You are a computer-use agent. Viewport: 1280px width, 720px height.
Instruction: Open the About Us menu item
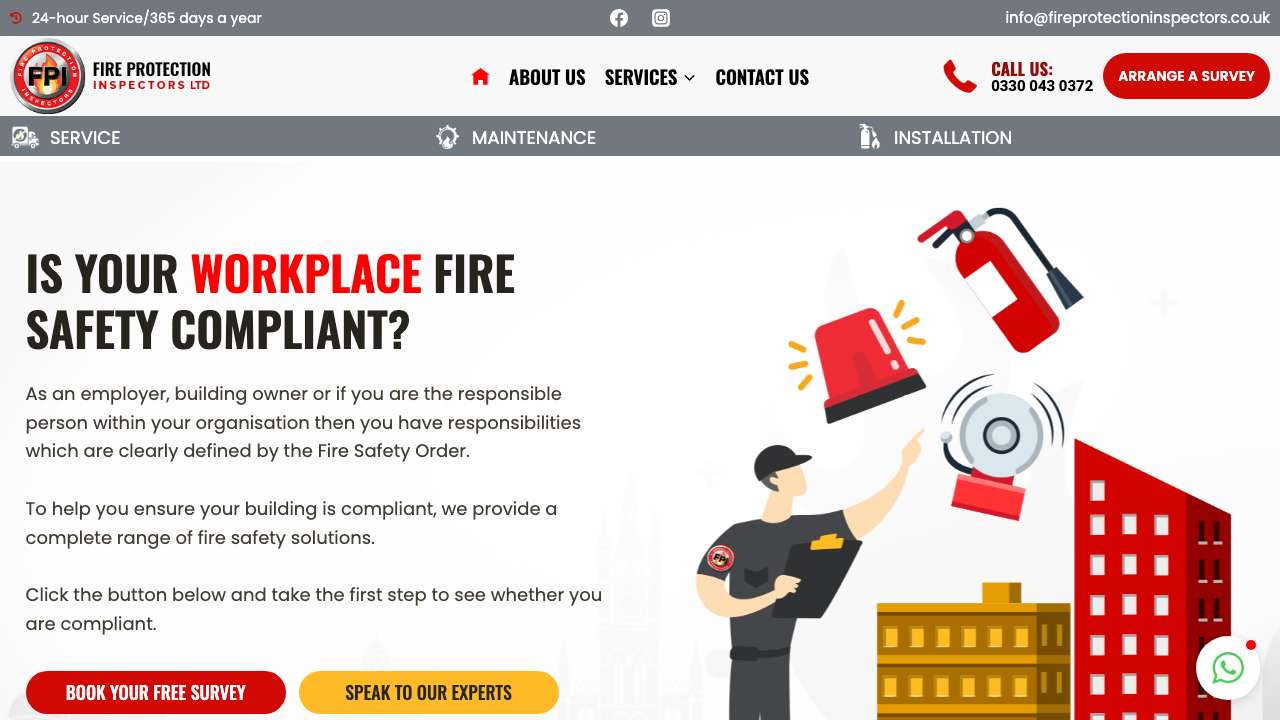pyautogui.click(x=547, y=77)
